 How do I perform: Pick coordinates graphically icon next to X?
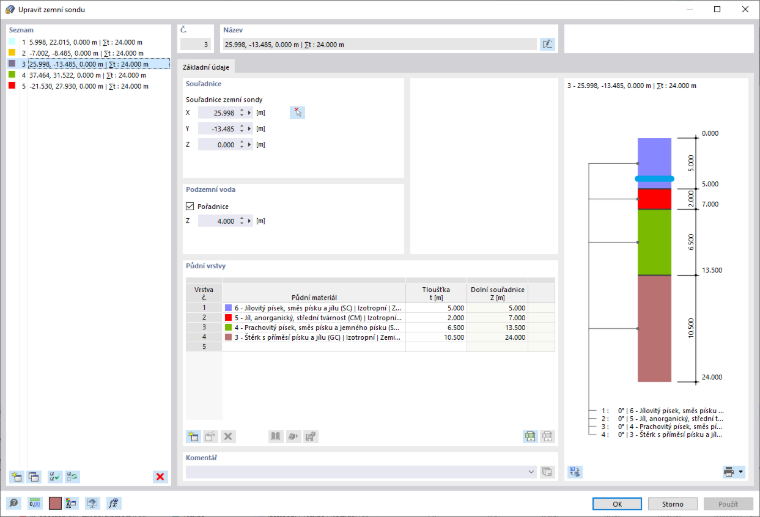click(298, 112)
